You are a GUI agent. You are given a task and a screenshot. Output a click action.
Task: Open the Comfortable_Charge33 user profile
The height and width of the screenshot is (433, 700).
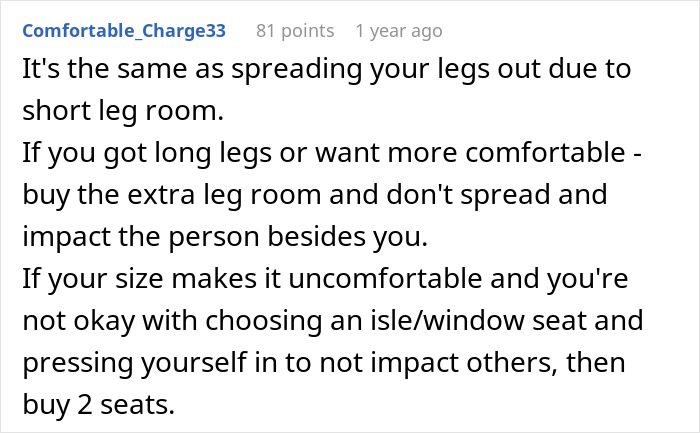tap(124, 31)
